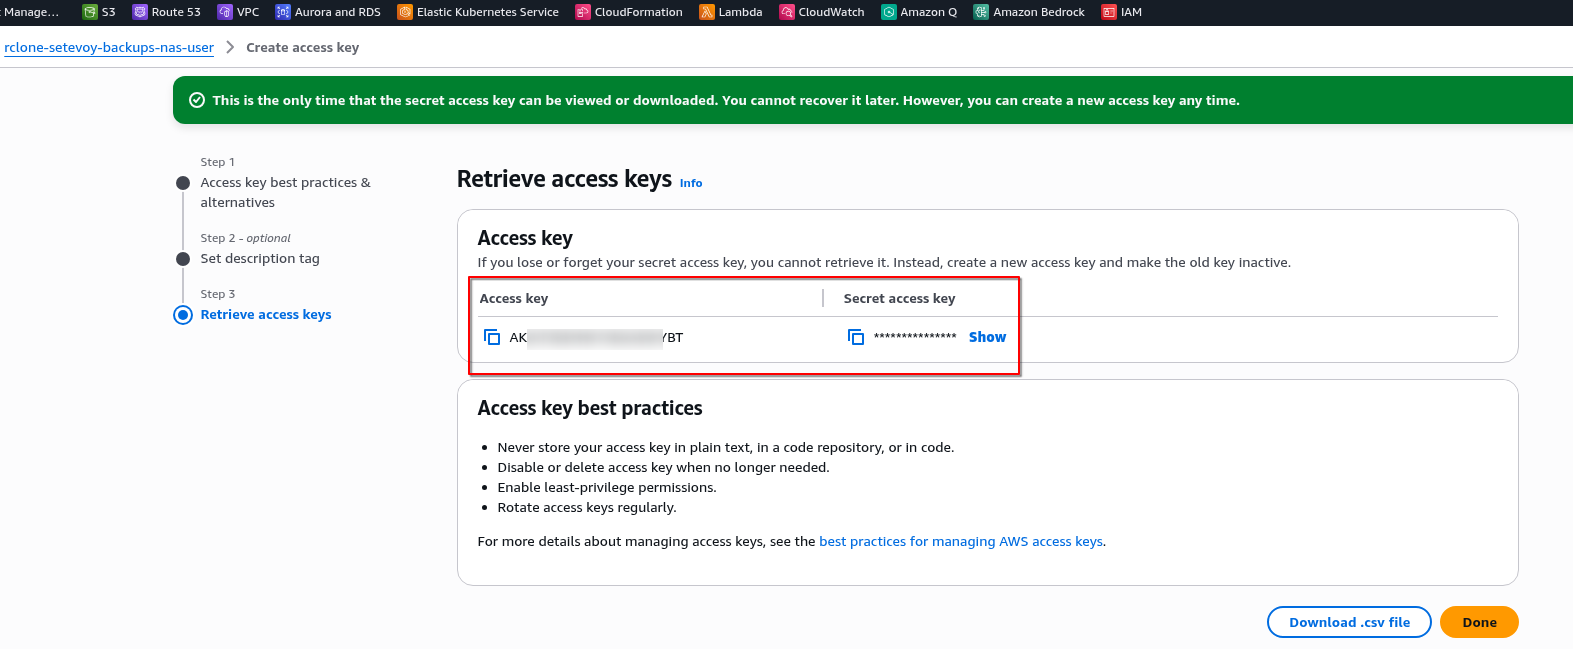
Task: Click the IAM service shortcut
Action: [x=1109, y=12]
